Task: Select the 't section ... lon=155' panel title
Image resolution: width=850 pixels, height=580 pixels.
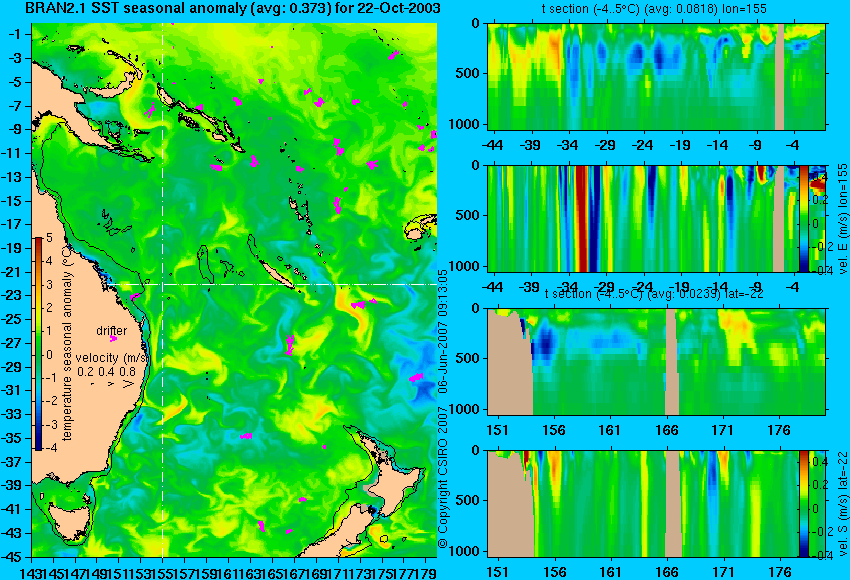Action: pyautogui.click(x=654, y=9)
